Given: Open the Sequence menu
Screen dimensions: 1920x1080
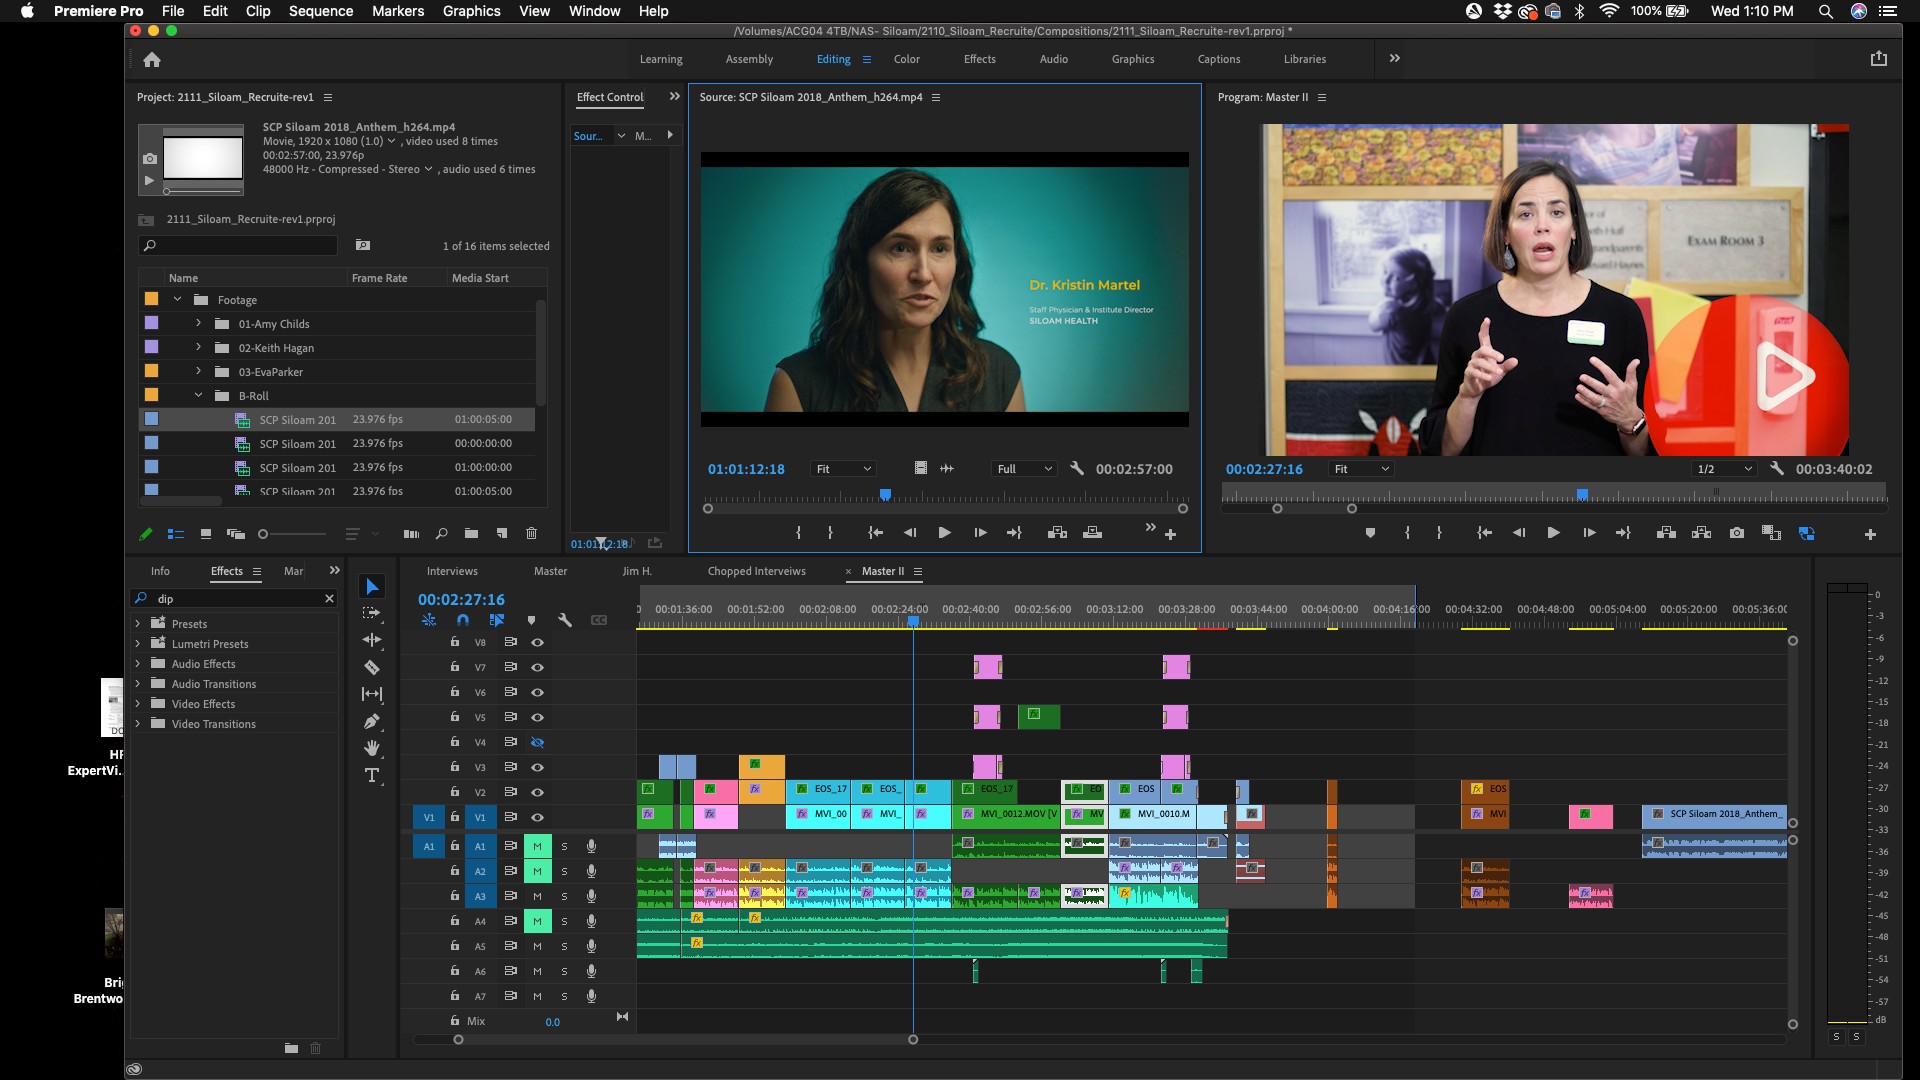Looking at the screenshot, I should click(x=321, y=11).
